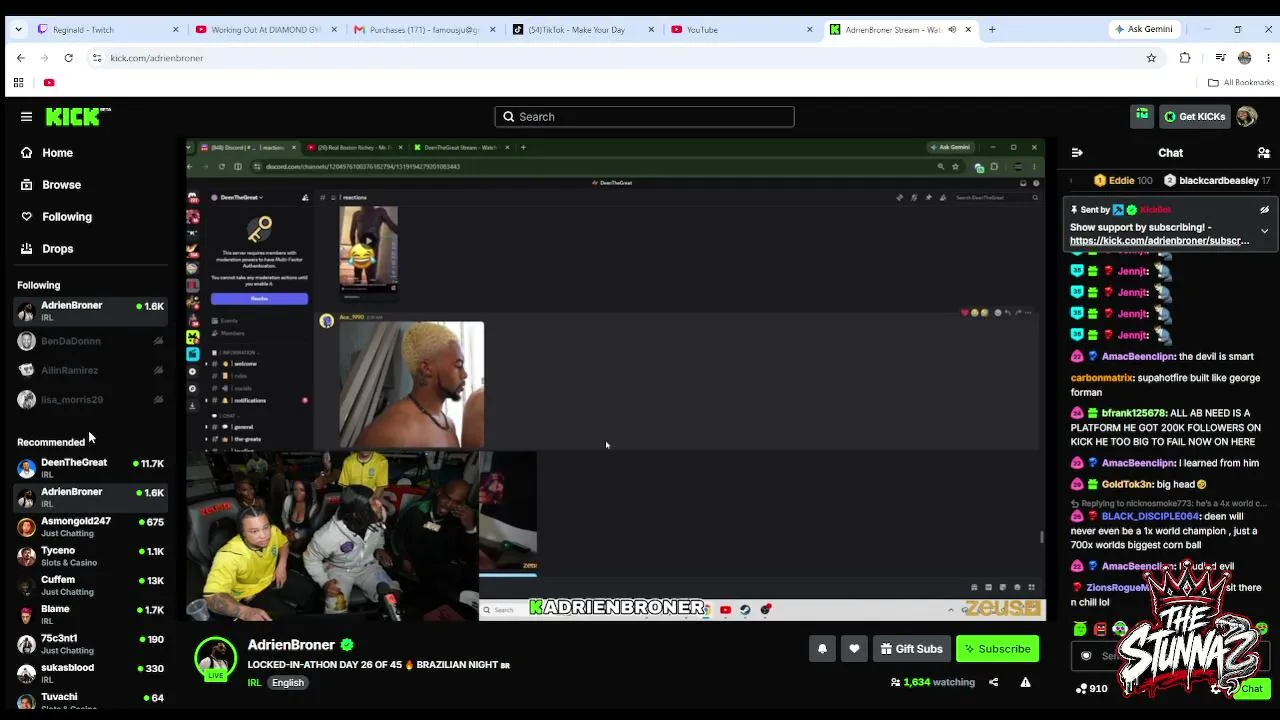Open AilinRamirez's offline channel
The image size is (1280, 720).
pos(90,370)
